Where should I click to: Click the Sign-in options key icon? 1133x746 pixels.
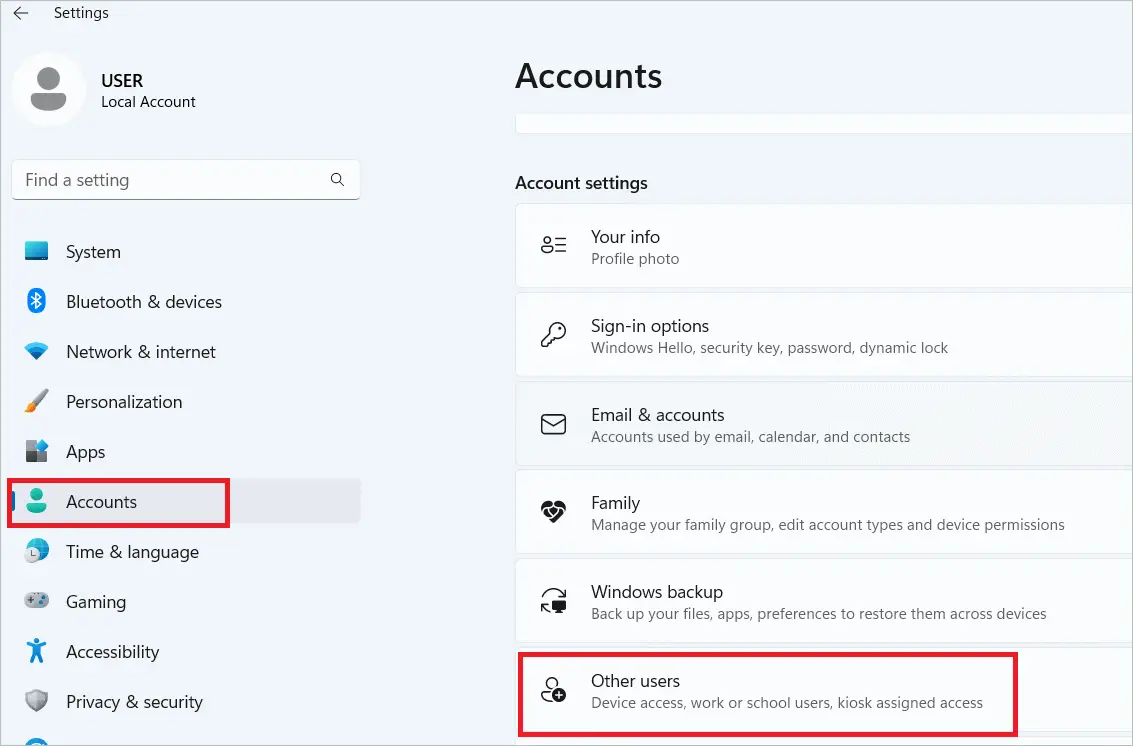[x=553, y=335]
